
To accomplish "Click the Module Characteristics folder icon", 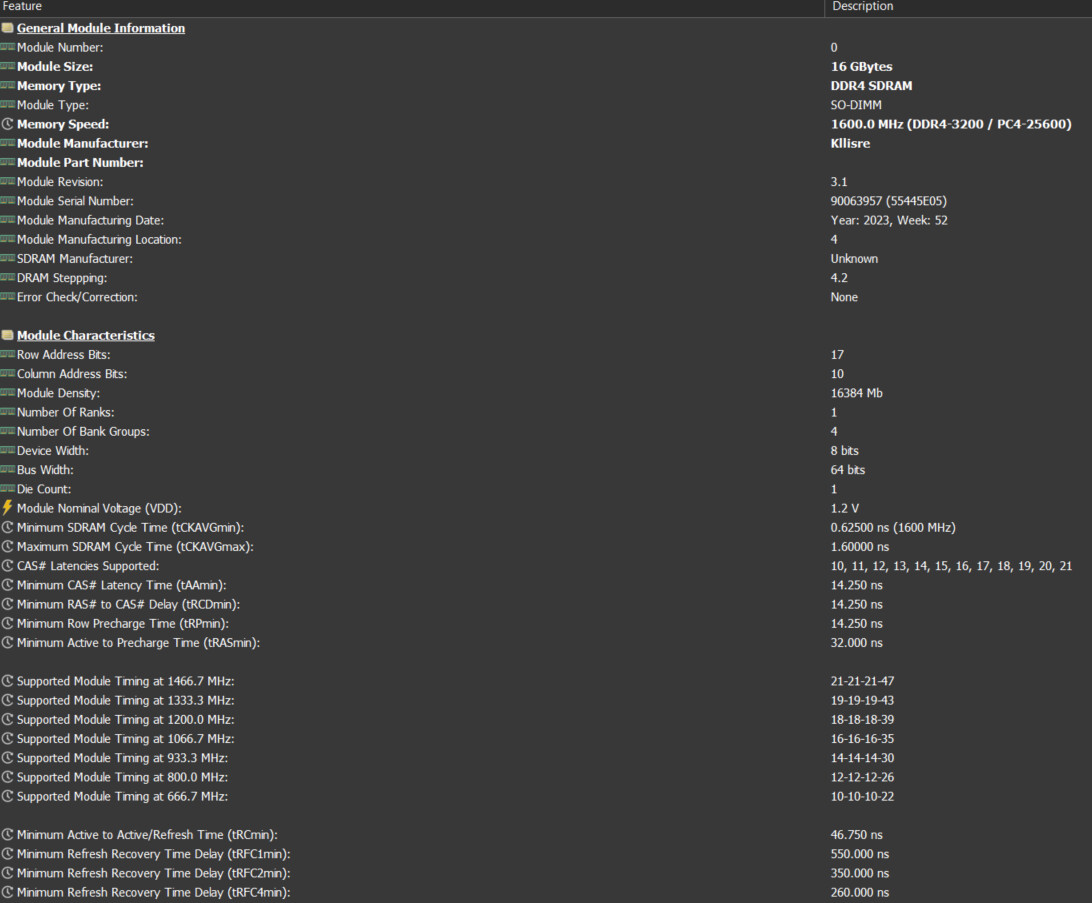I will coord(7,335).
